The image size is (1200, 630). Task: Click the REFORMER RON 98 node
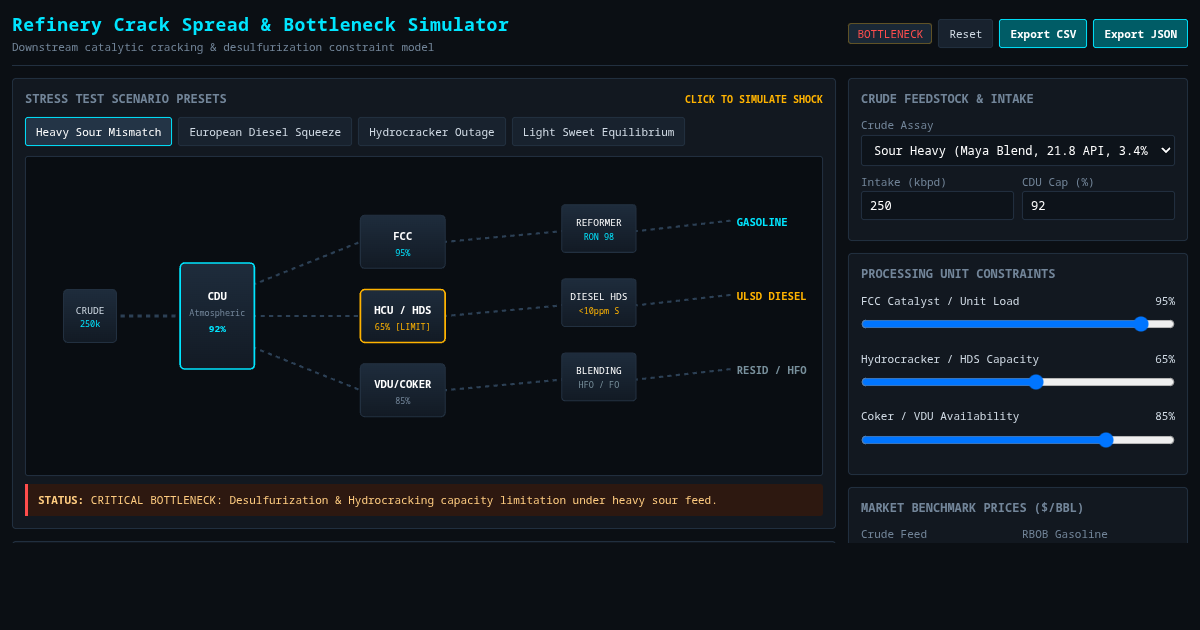599,229
